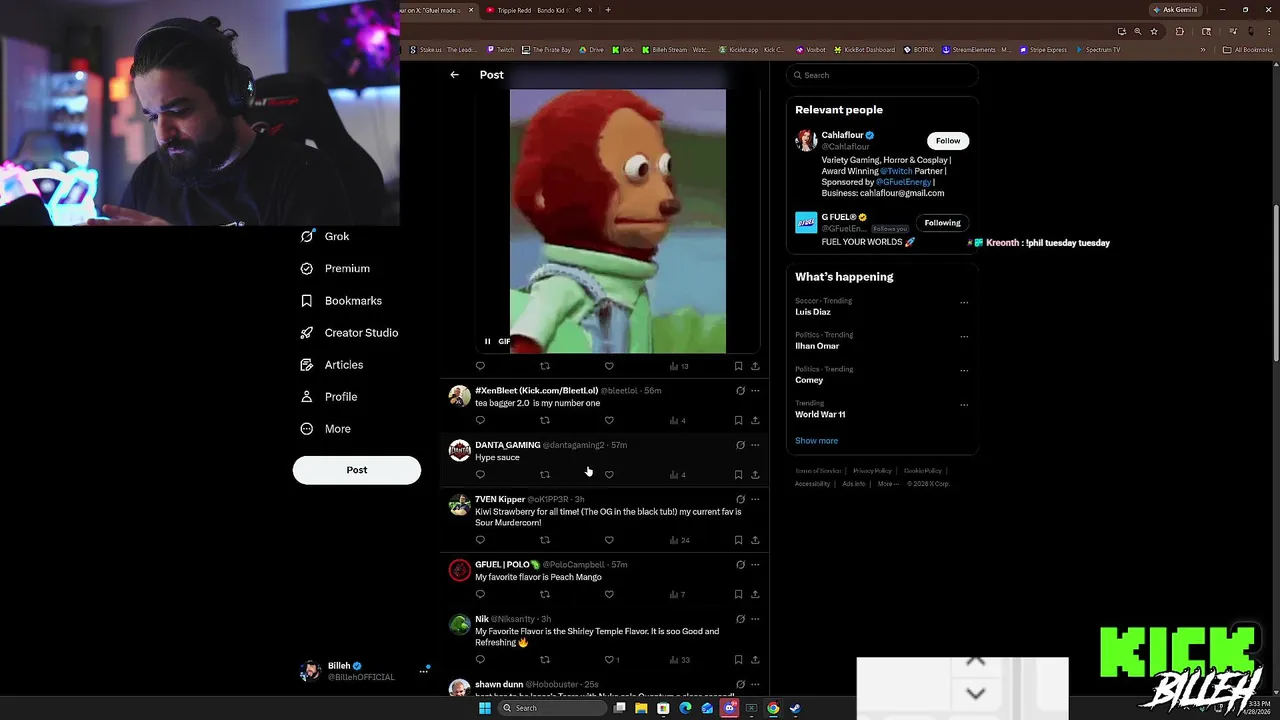Open account menu dots beside Billeh
1280x720 pixels.
[424, 671]
